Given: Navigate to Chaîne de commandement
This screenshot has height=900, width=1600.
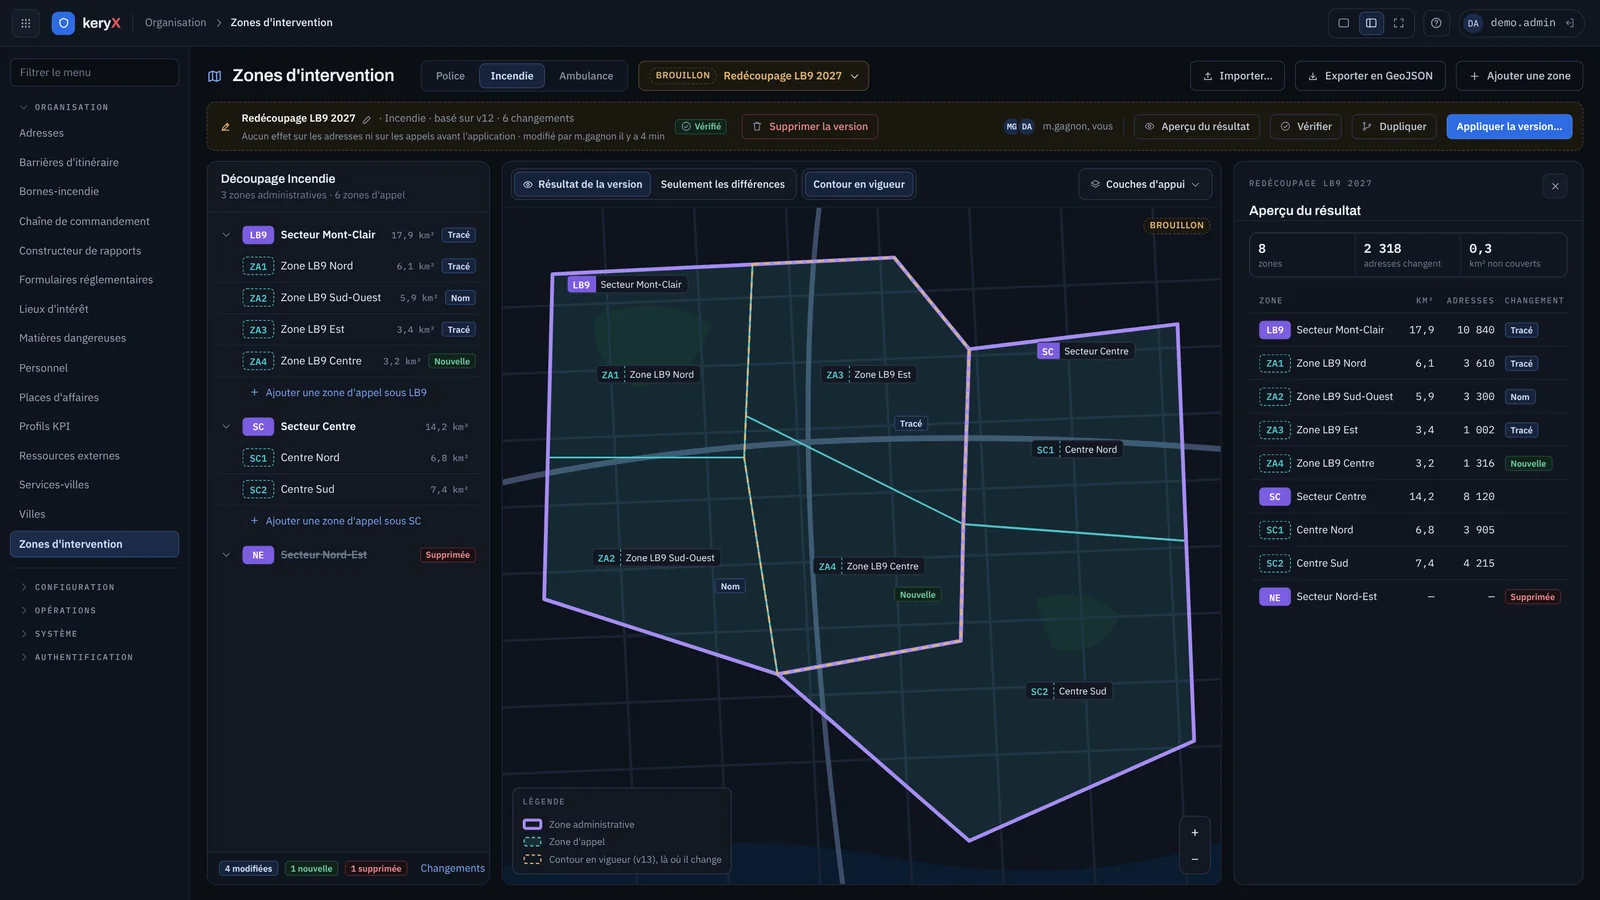Looking at the screenshot, I should pos(84,221).
